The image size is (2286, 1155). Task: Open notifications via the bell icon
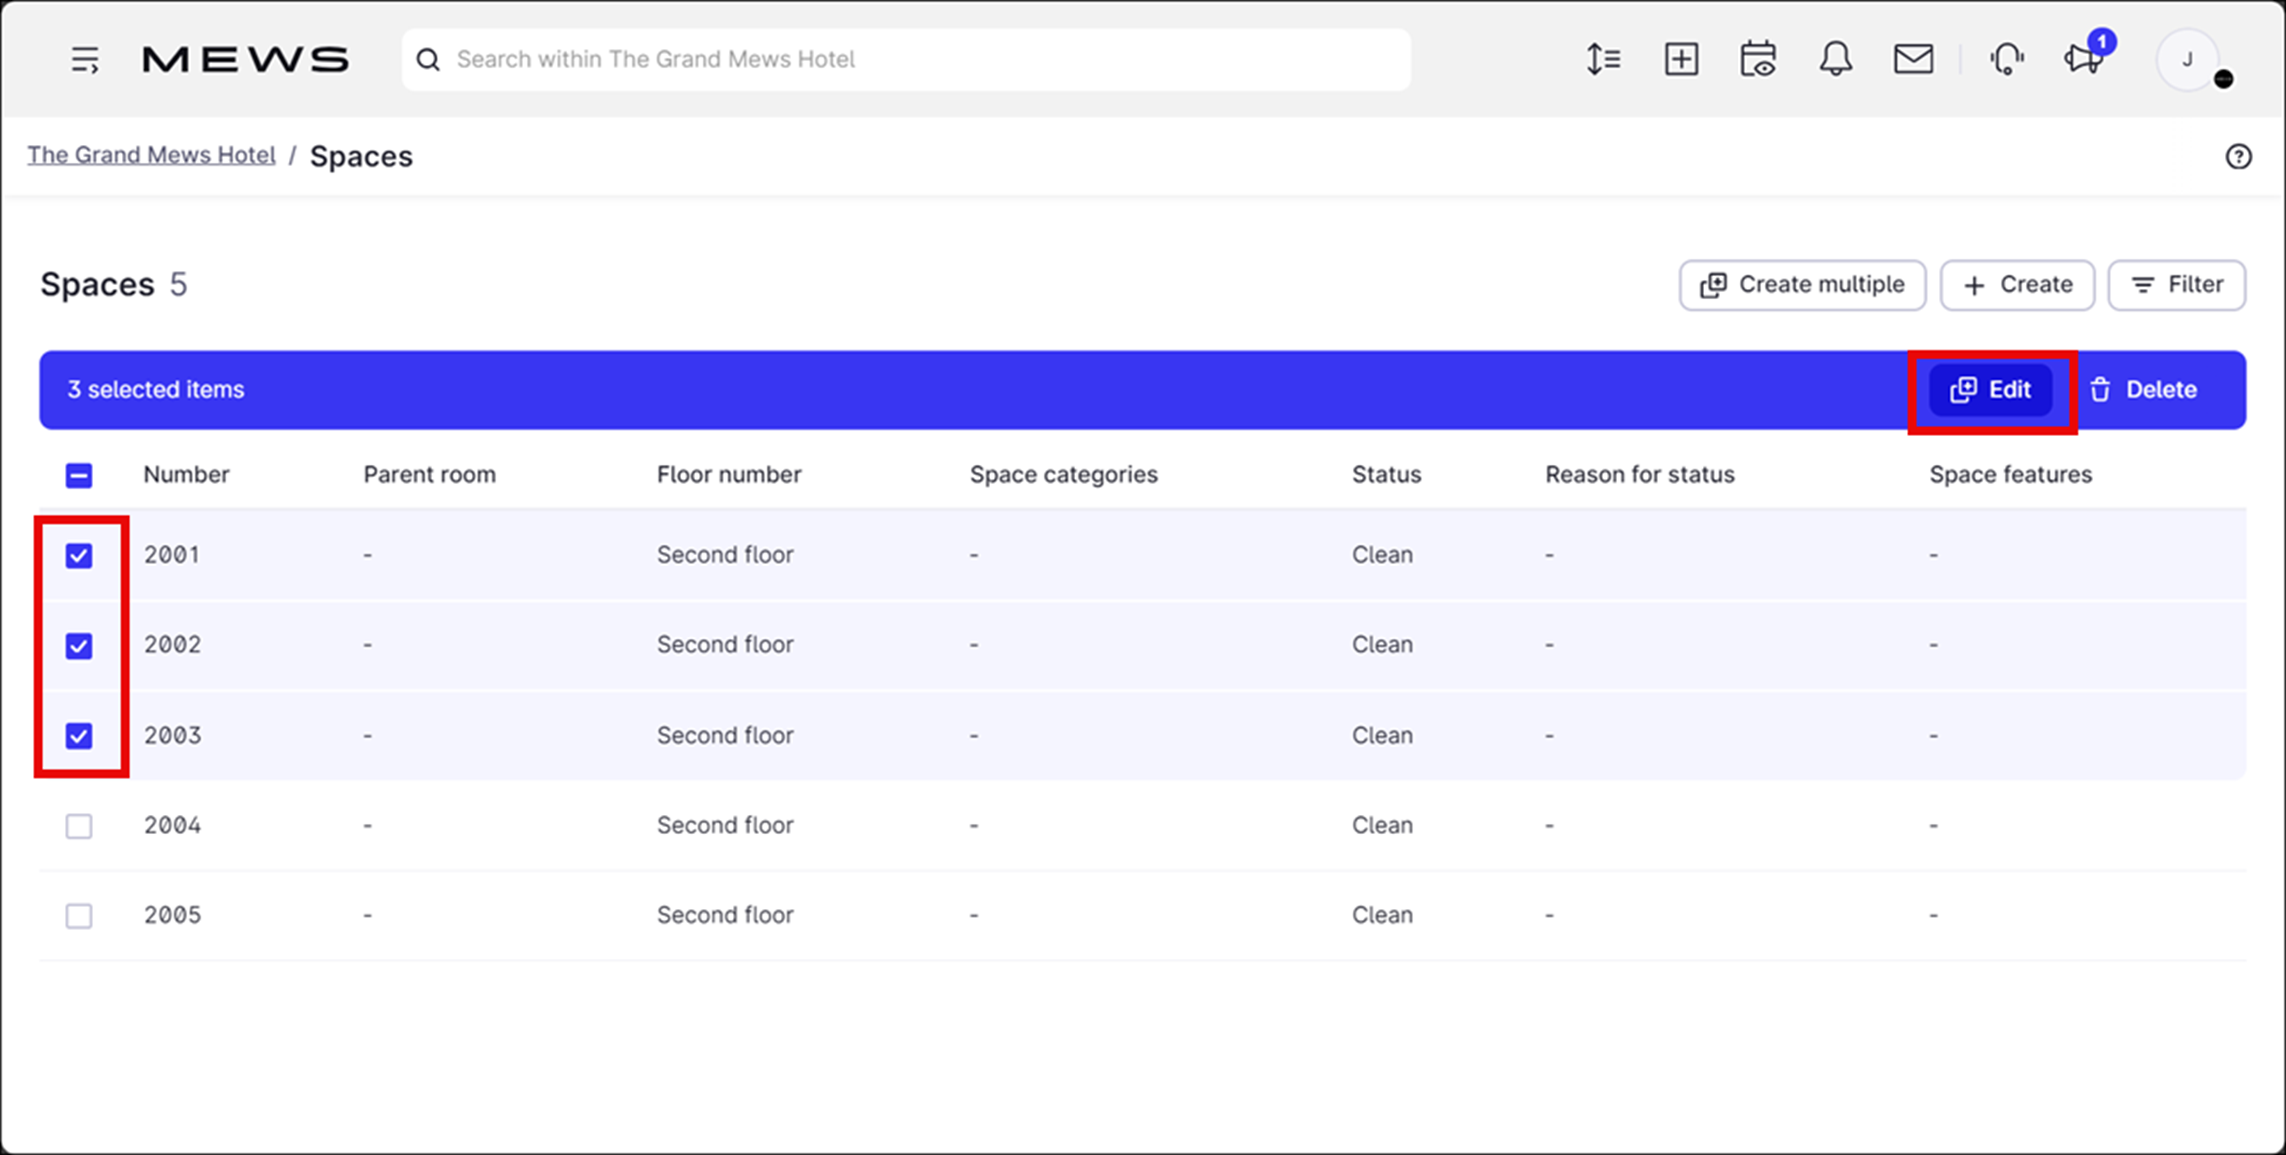(x=1836, y=59)
